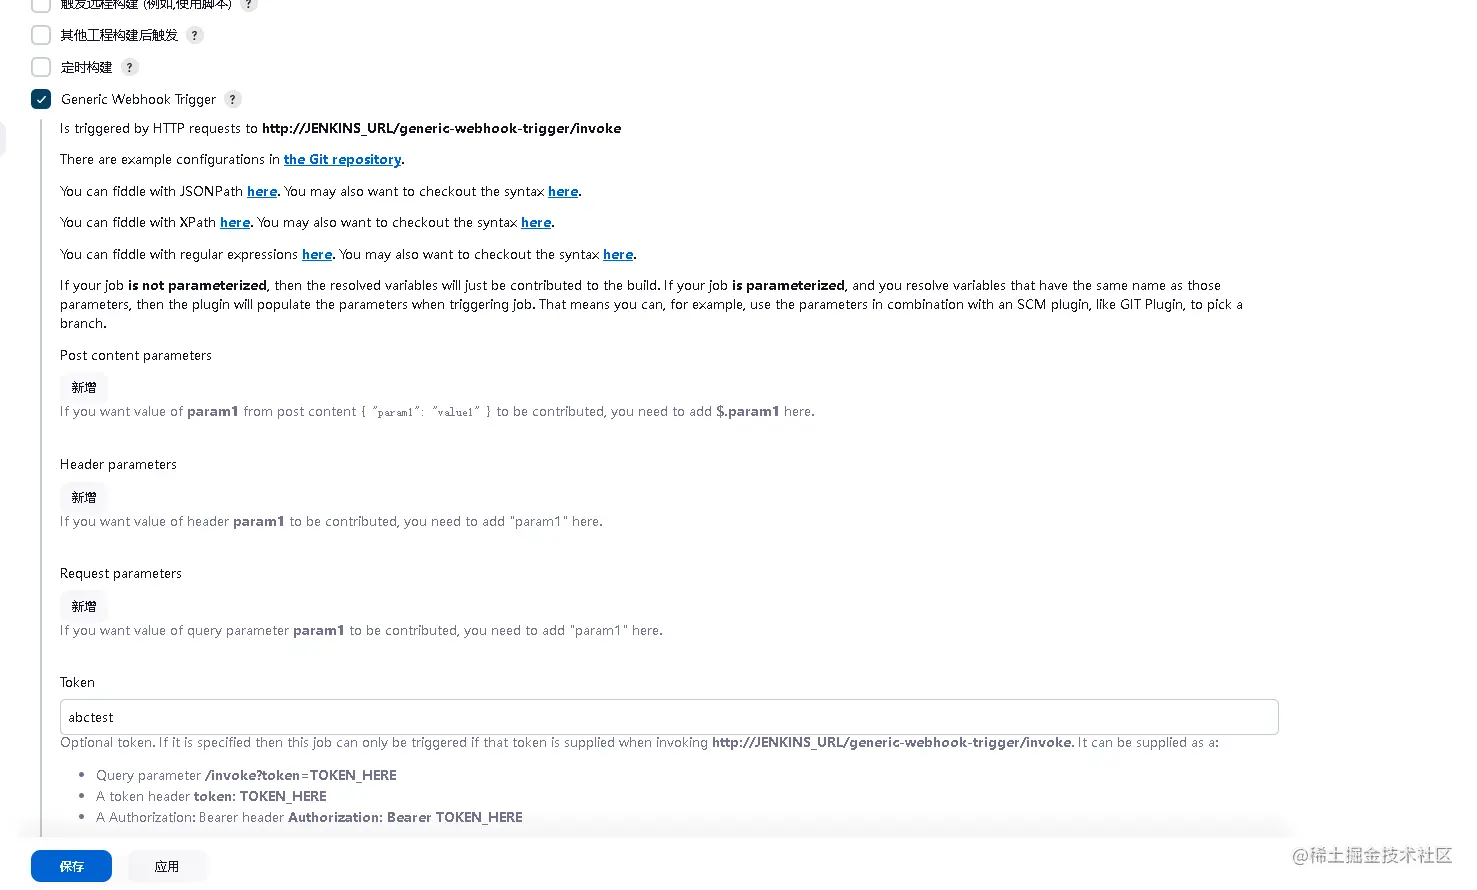Uncheck Generic Webhook Trigger
The width and height of the screenshot is (1477, 890).
coord(41,99)
